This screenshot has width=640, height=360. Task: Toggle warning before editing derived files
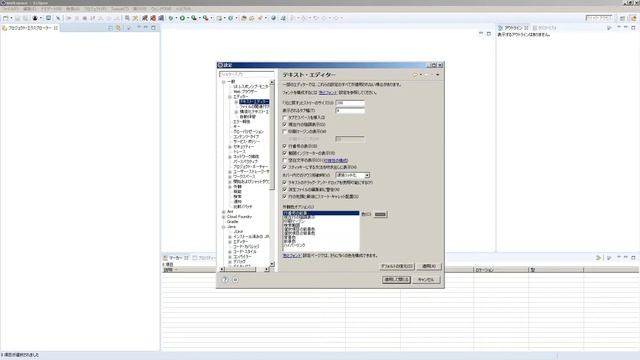point(285,189)
